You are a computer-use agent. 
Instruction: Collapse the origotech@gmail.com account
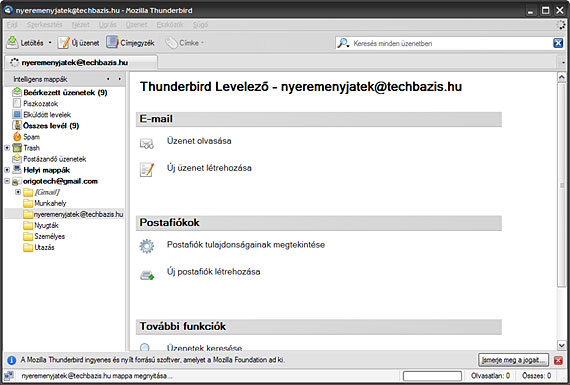pos(7,181)
